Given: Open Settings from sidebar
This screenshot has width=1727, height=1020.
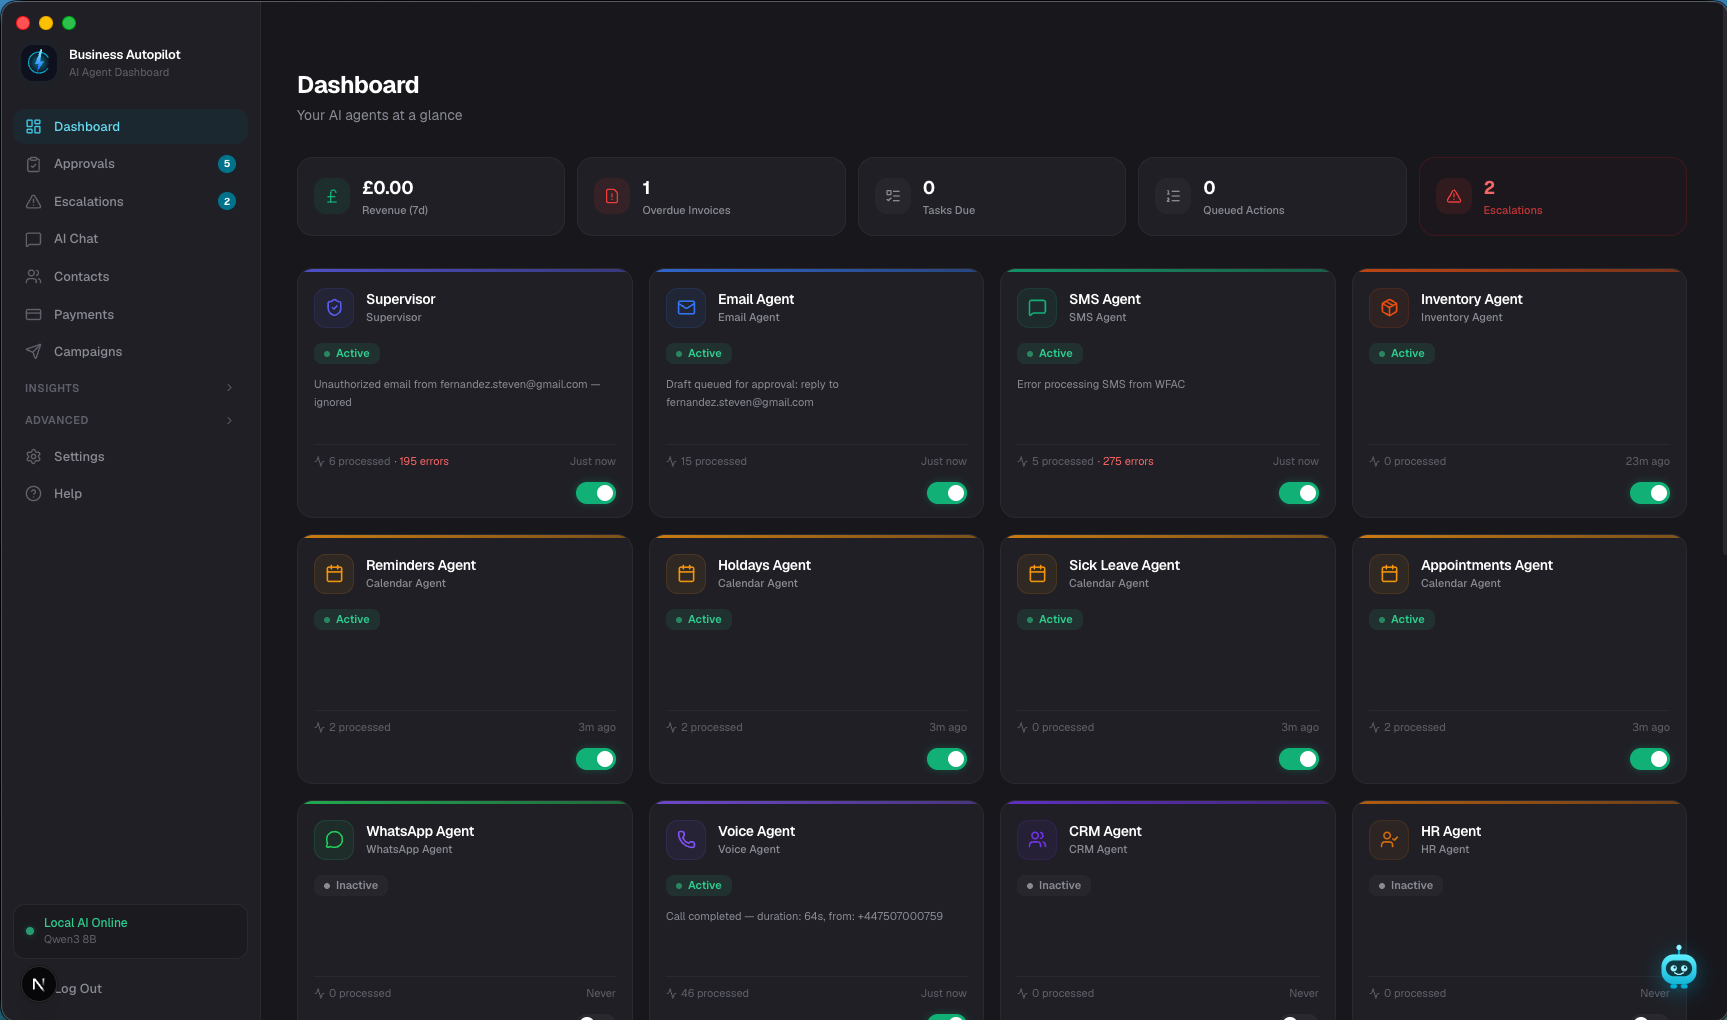Looking at the screenshot, I should 131,457.
